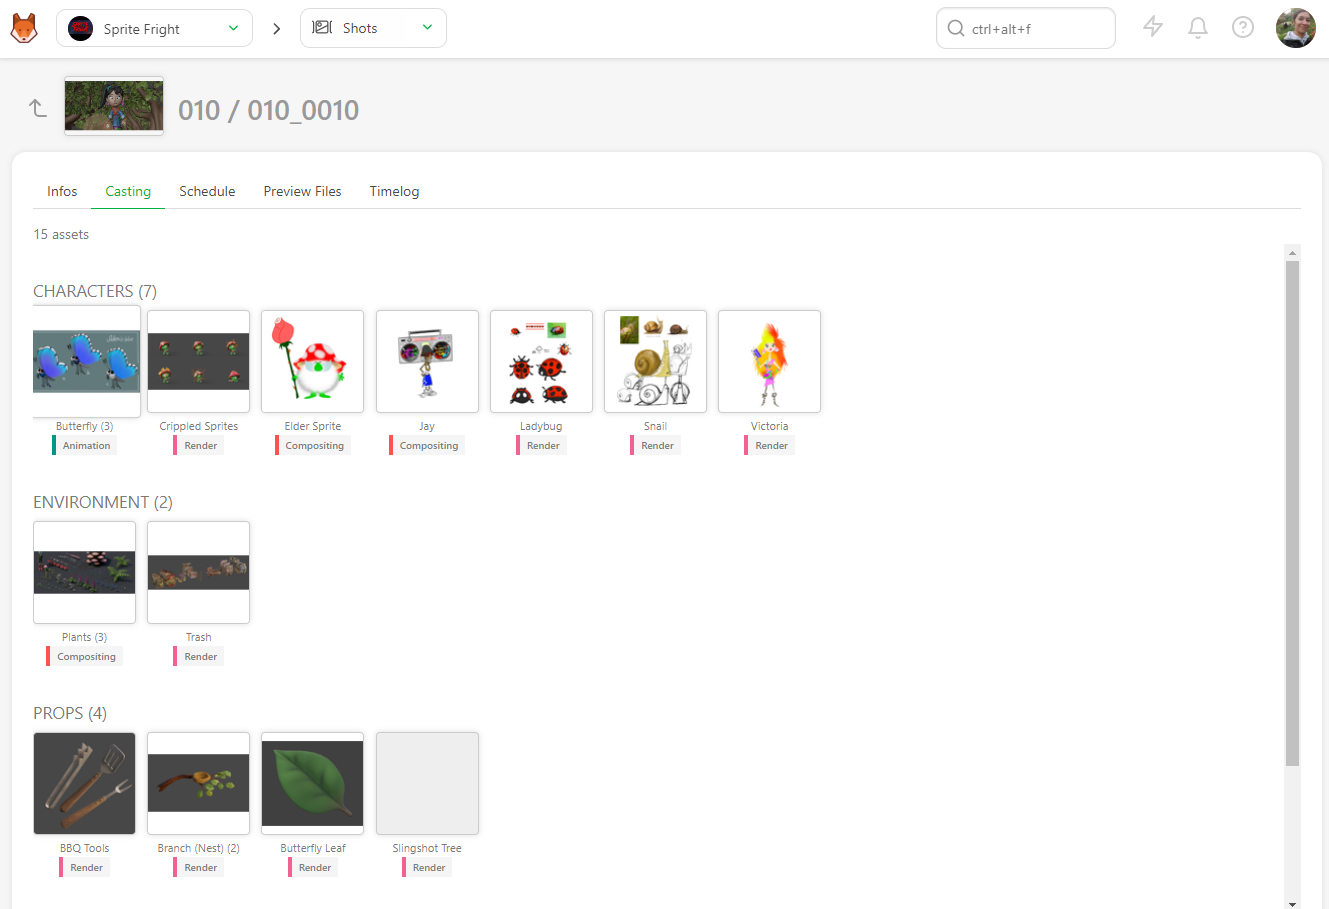Click the Butterfly (3) asset name
The width and height of the screenshot is (1329, 909).
tap(84, 426)
